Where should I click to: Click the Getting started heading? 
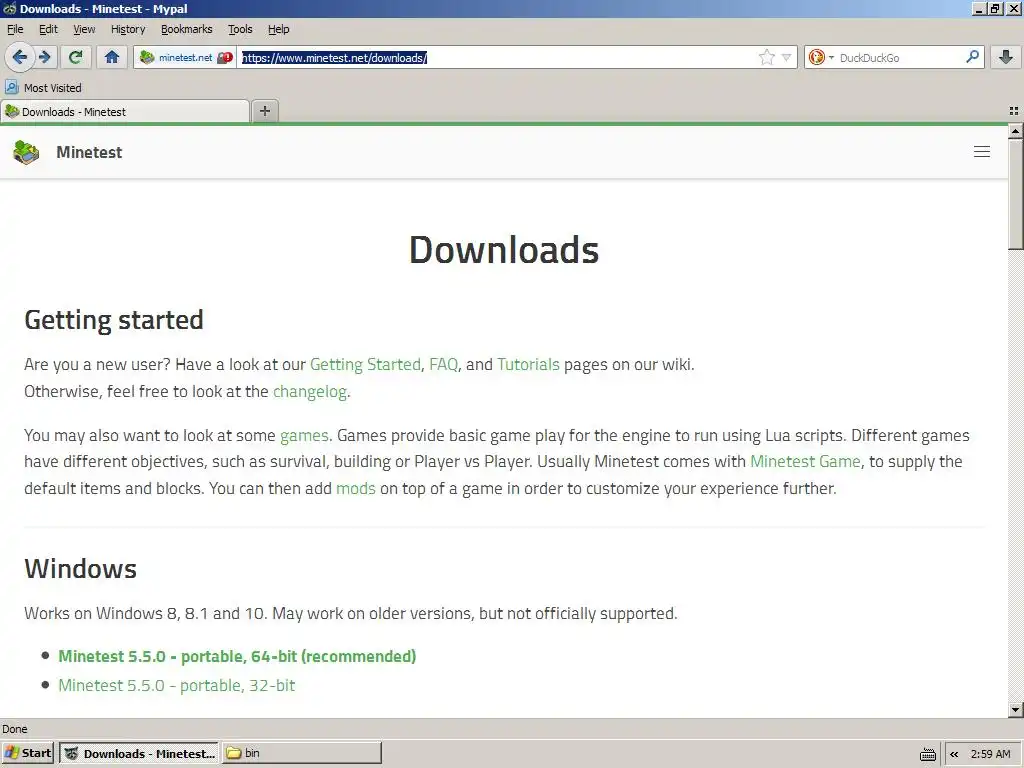(114, 320)
